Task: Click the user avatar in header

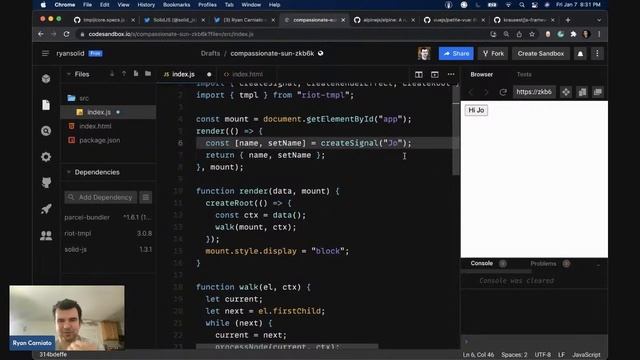Action: [x=424, y=53]
